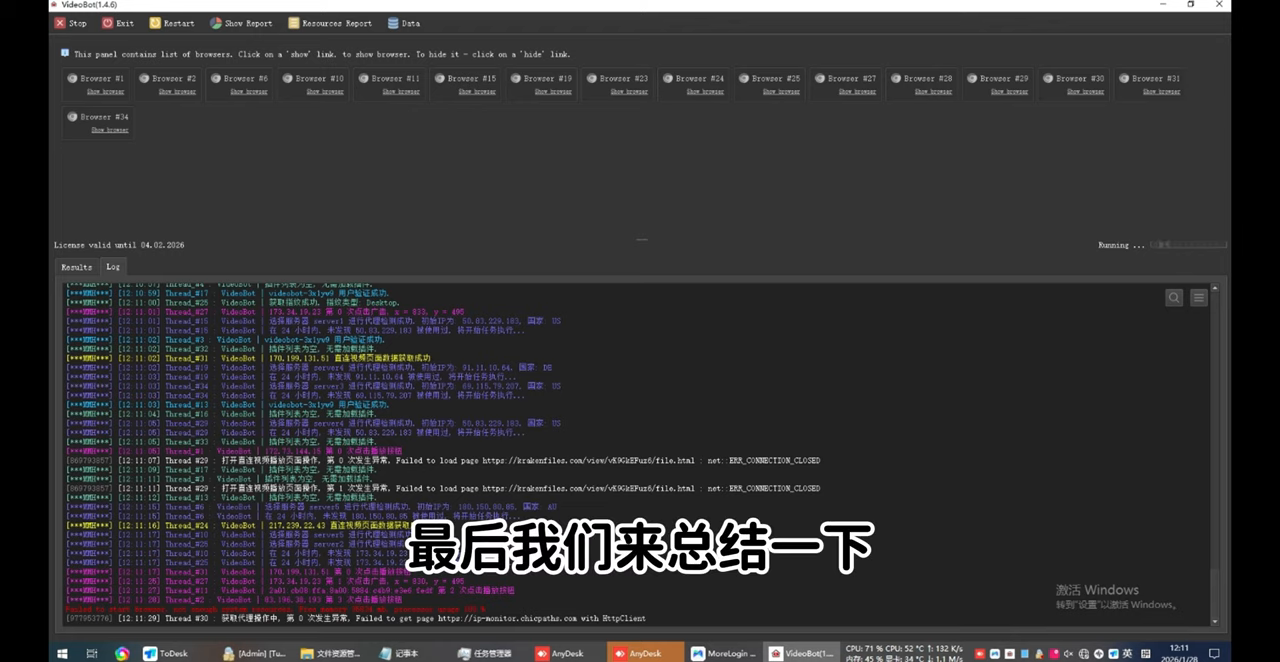Click the round icon beside Browser #24
Image resolution: width=1280 pixels, height=662 pixels.
click(x=668, y=78)
